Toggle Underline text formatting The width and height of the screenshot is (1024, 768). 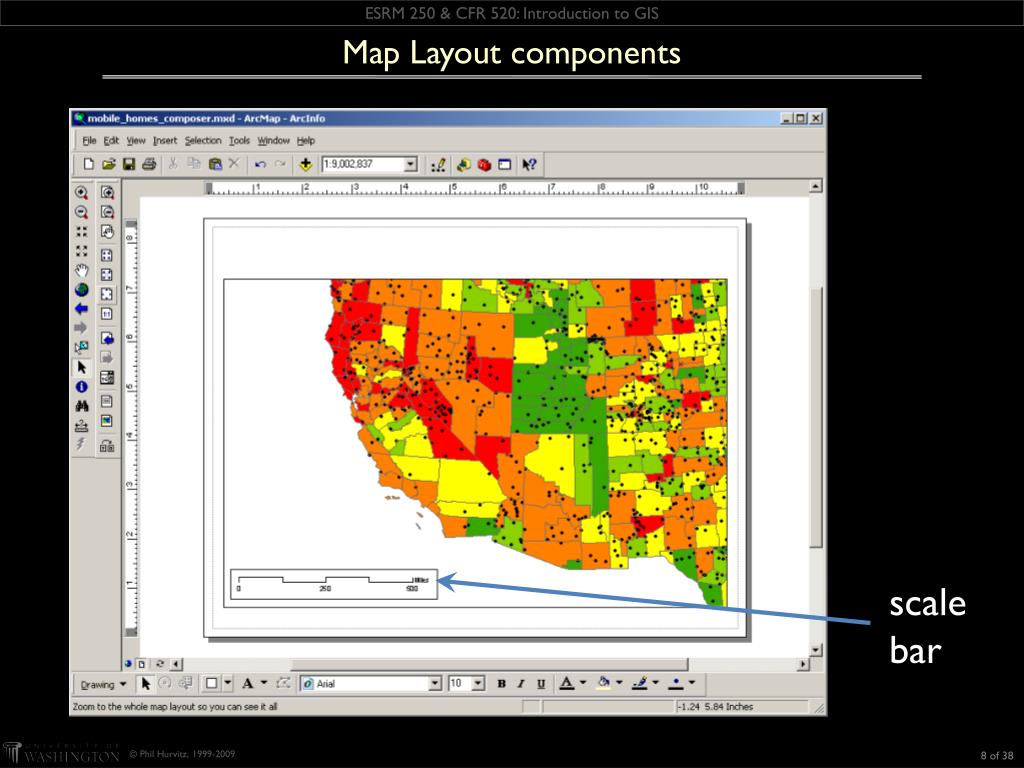541,684
